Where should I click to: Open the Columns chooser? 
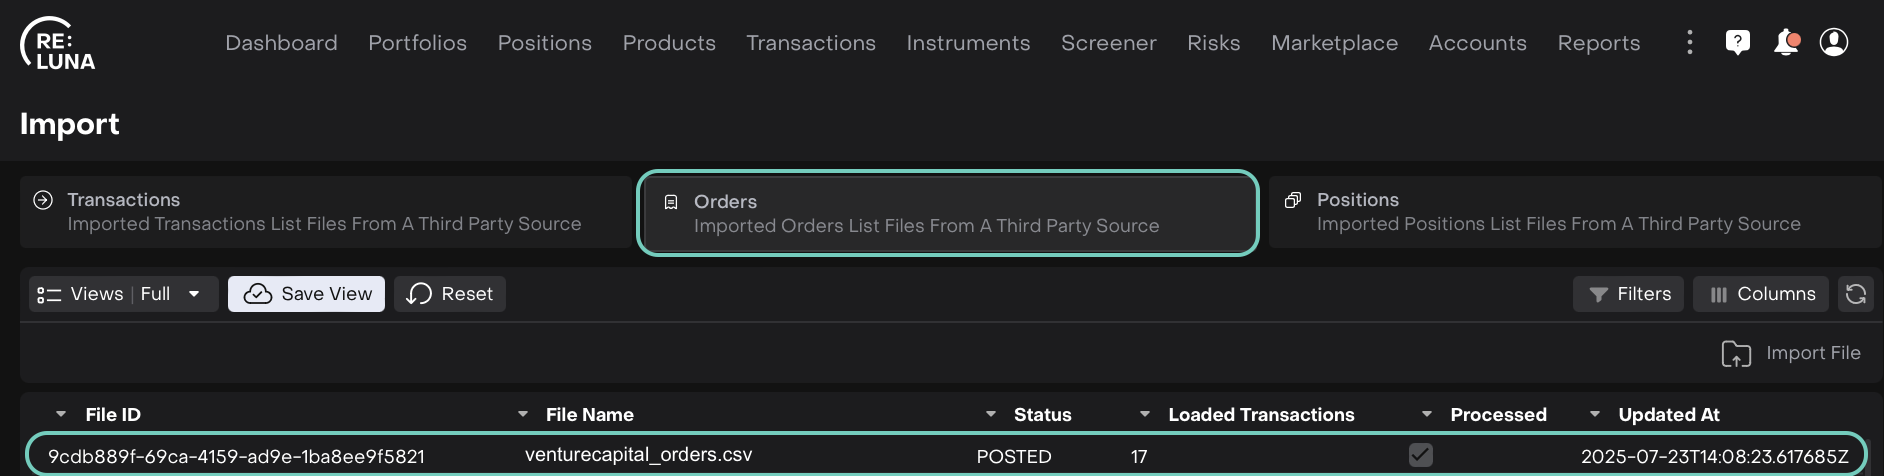tap(1761, 294)
